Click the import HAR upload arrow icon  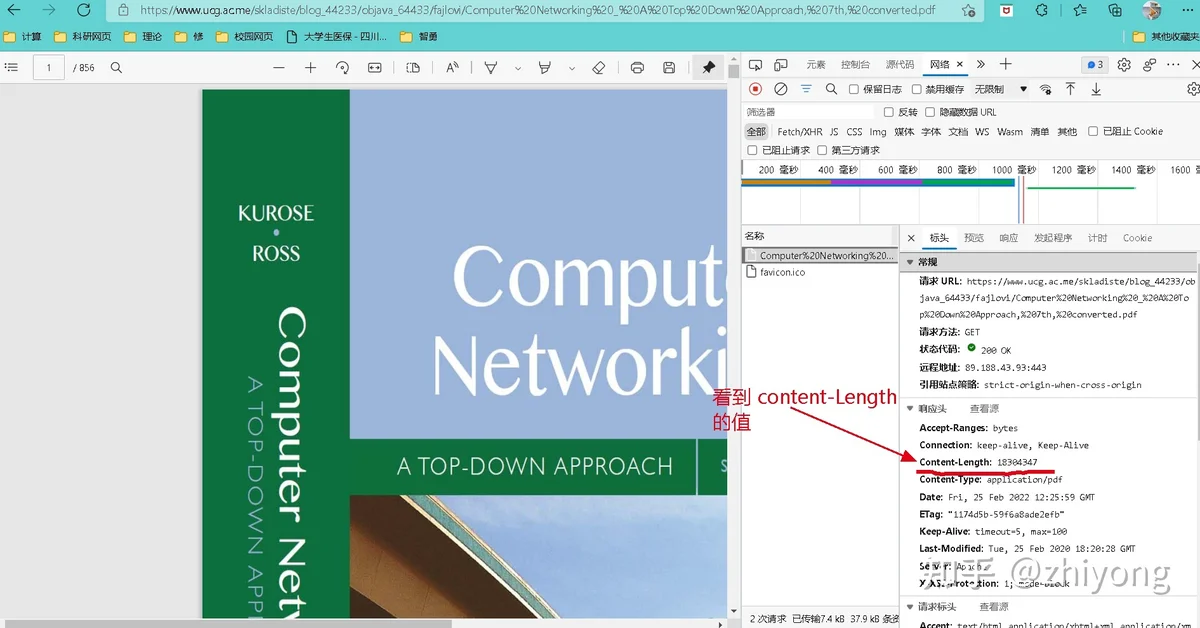pos(1070,89)
